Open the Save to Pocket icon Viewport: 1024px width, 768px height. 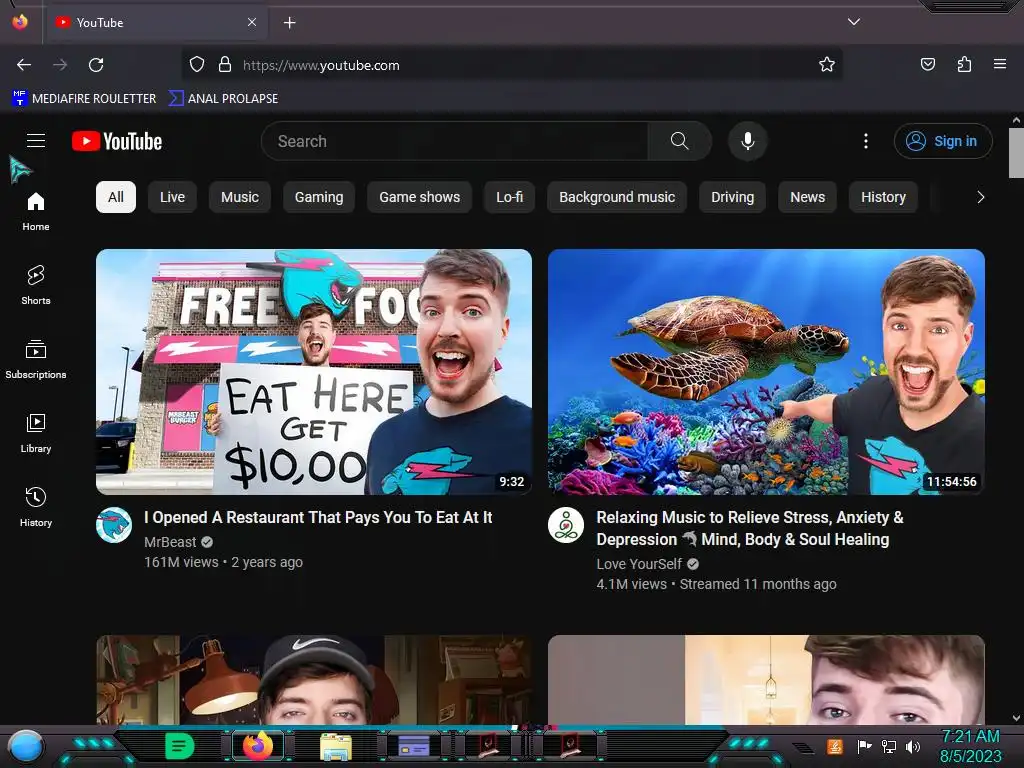(x=928, y=65)
